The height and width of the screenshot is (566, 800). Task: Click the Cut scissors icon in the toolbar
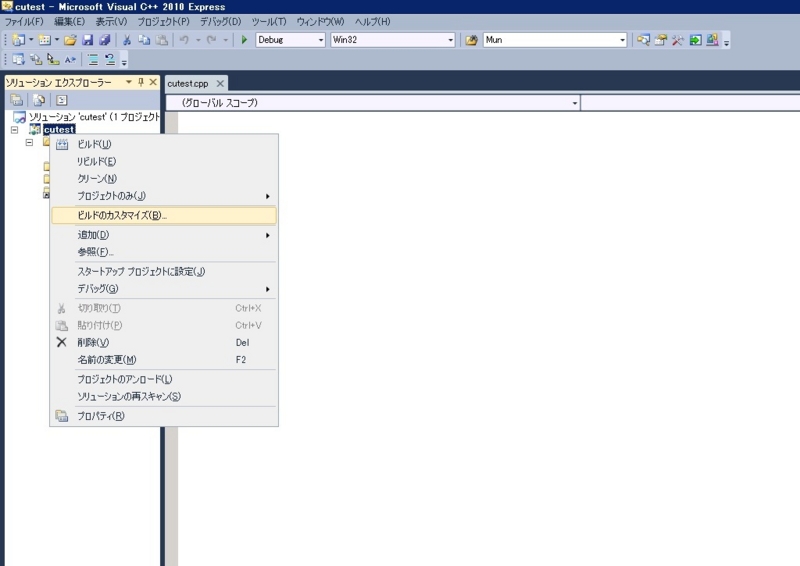tap(127, 40)
